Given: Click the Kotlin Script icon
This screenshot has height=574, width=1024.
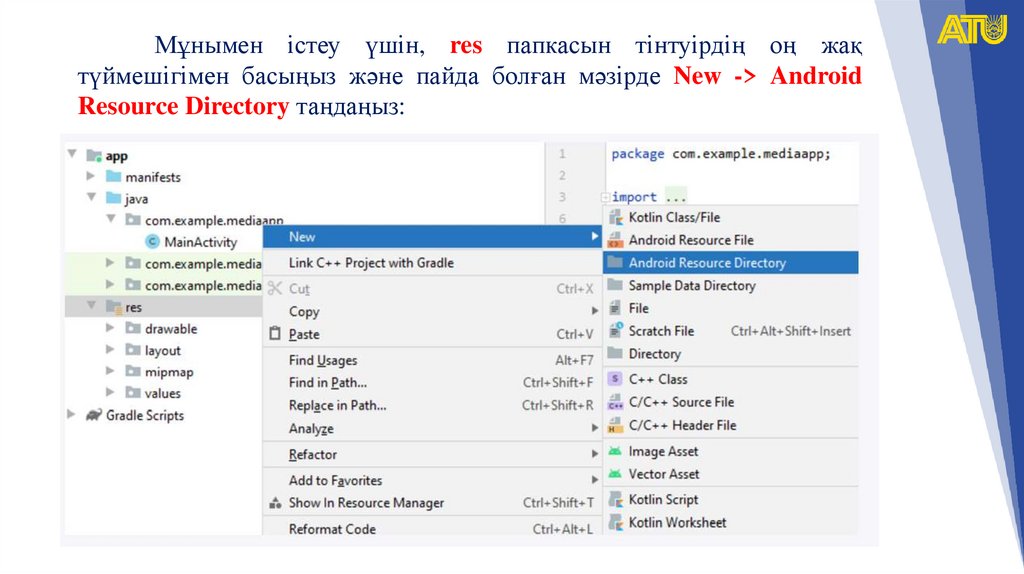Looking at the screenshot, I should point(615,500).
